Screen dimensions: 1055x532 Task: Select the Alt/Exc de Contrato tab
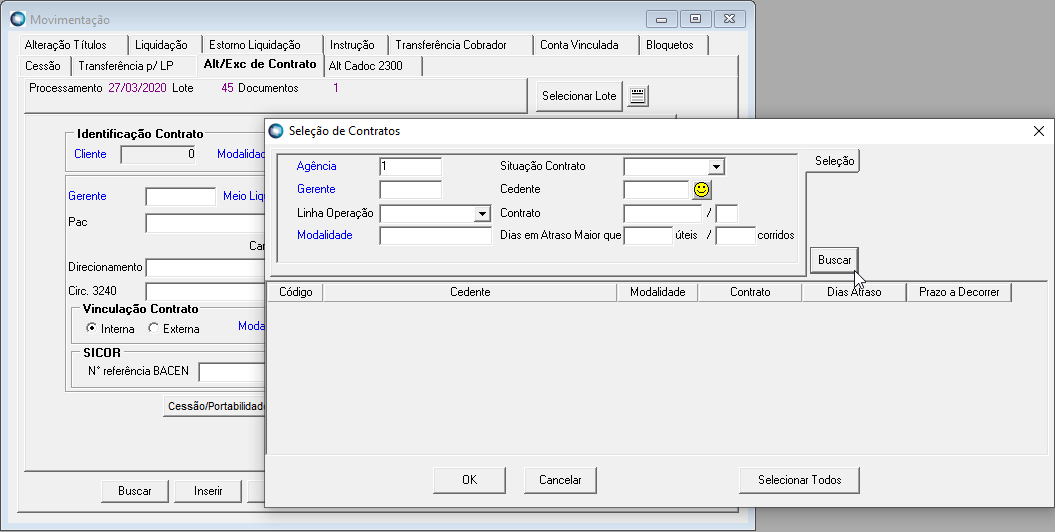(x=260, y=64)
